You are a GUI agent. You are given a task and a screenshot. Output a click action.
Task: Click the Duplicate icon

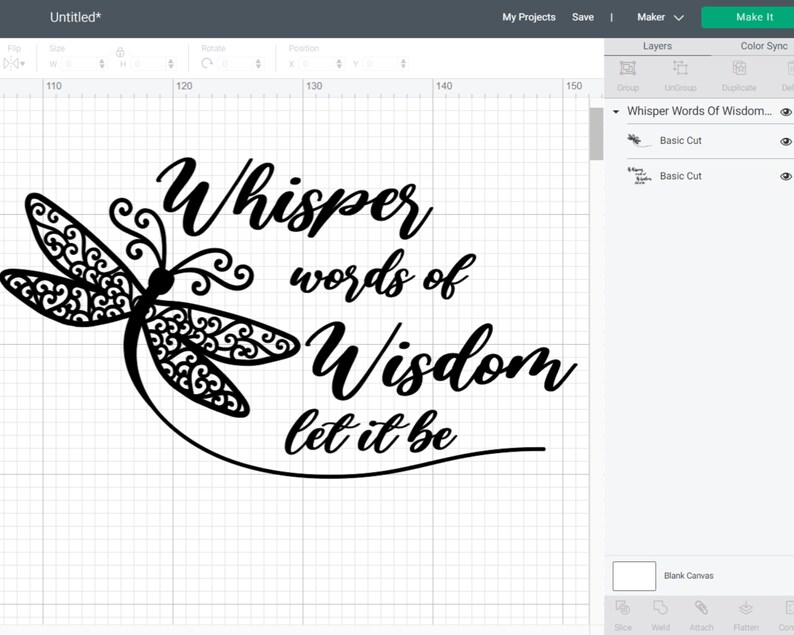pos(739,68)
